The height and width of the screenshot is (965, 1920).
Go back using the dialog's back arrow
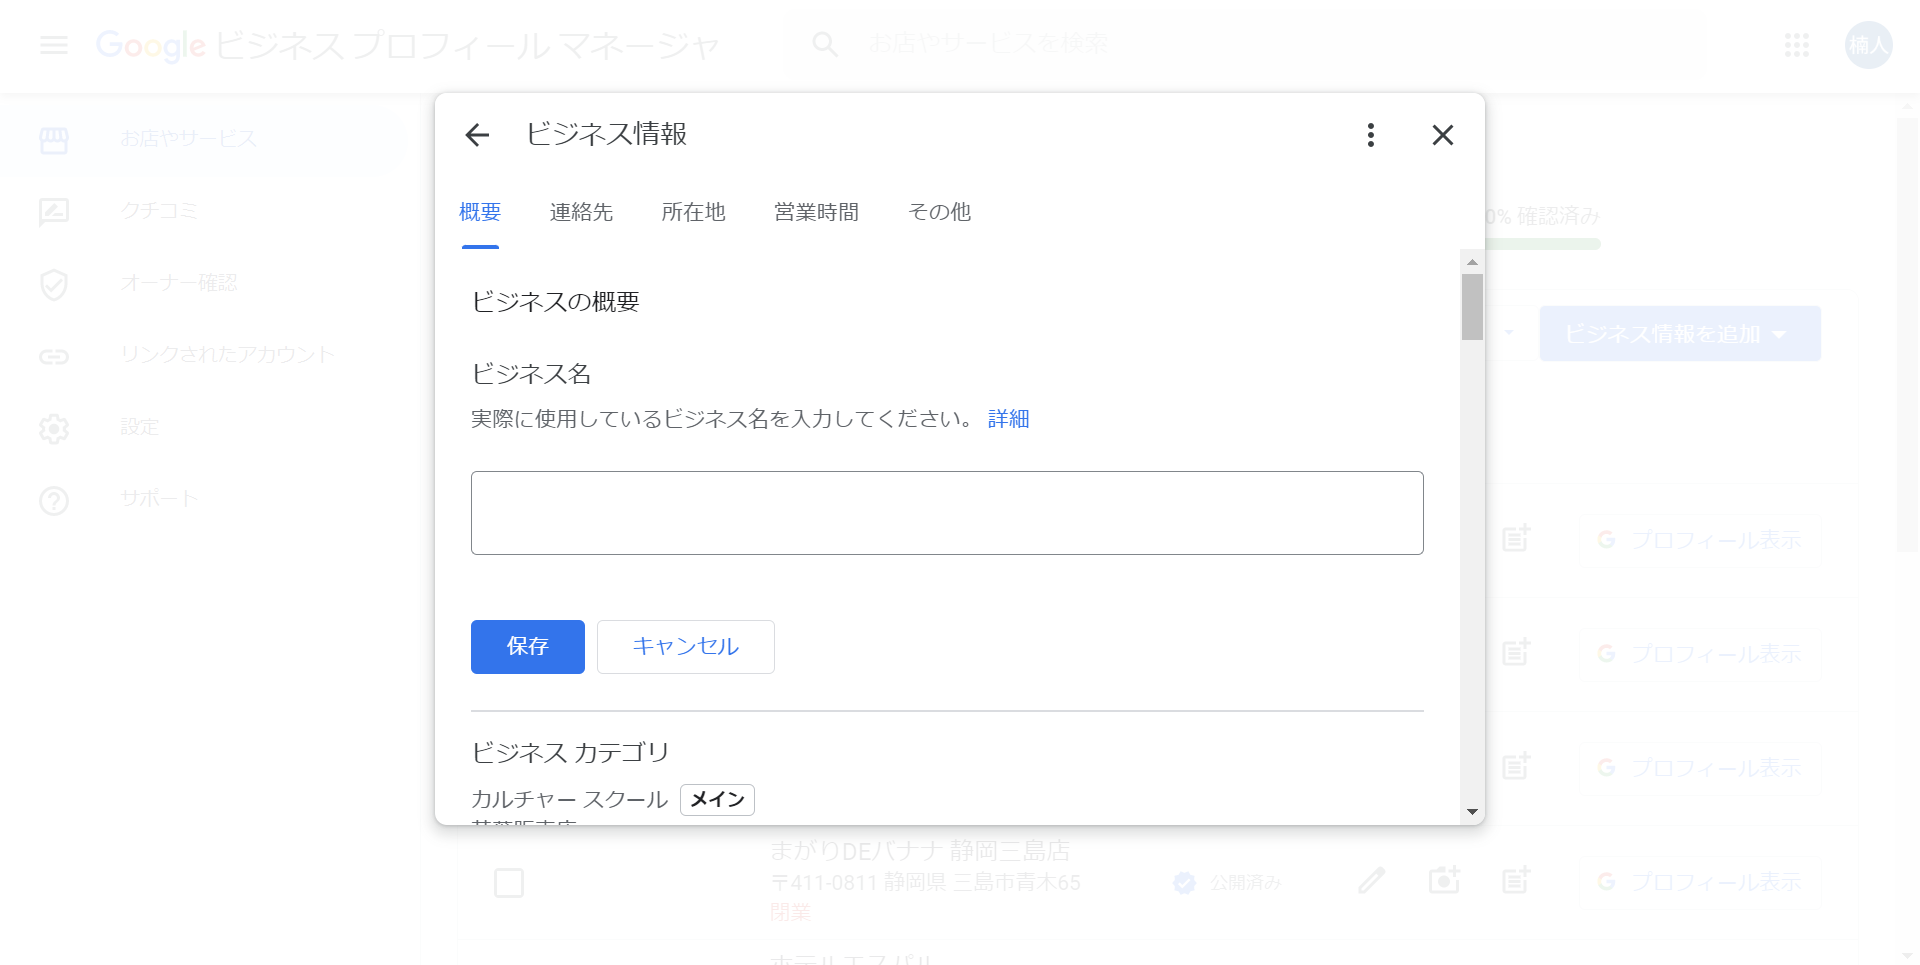point(478,135)
